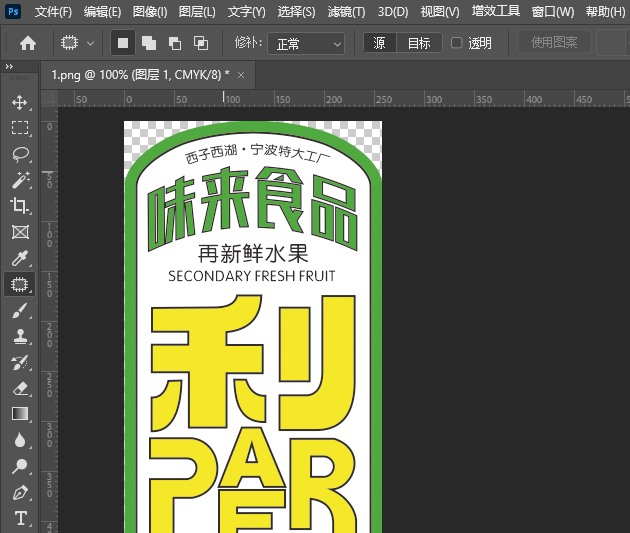Image resolution: width=630 pixels, height=533 pixels.
Task: Choose 'New selection' mode button
Action: pyautogui.click(x=122, y=43)
